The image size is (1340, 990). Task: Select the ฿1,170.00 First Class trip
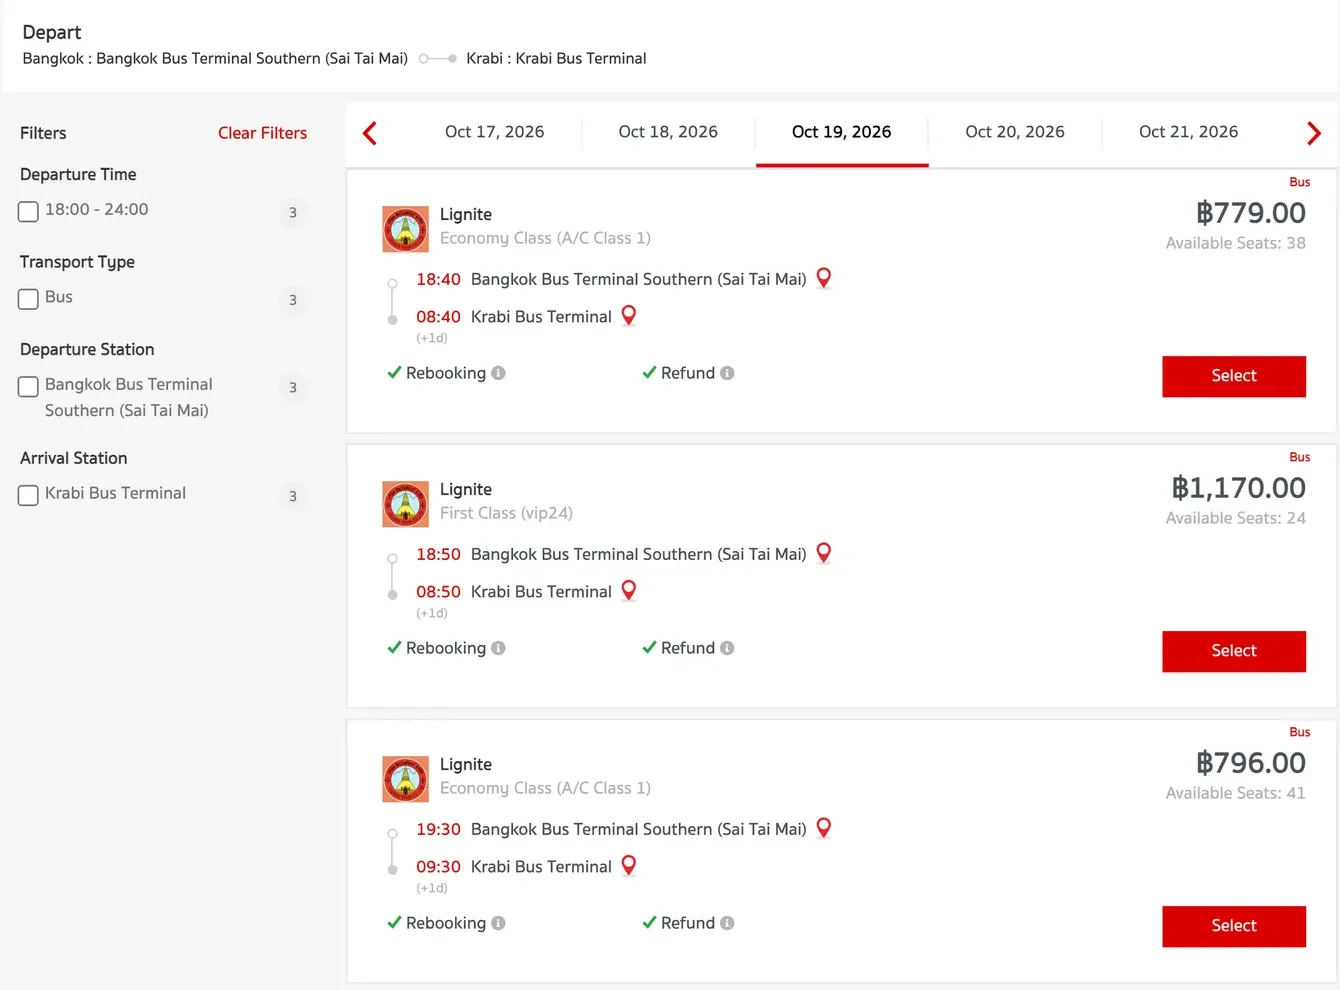(1234, 651)
